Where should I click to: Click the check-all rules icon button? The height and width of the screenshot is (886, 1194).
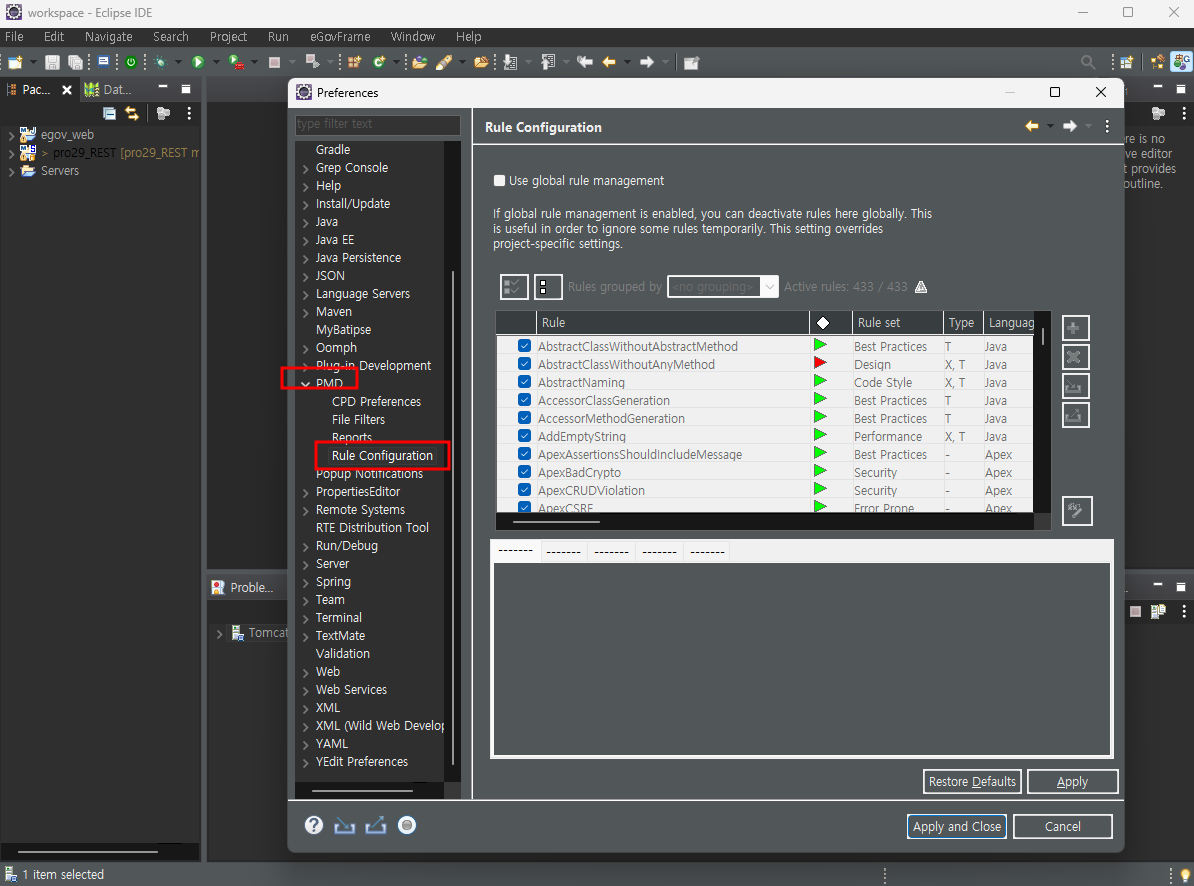514,287
